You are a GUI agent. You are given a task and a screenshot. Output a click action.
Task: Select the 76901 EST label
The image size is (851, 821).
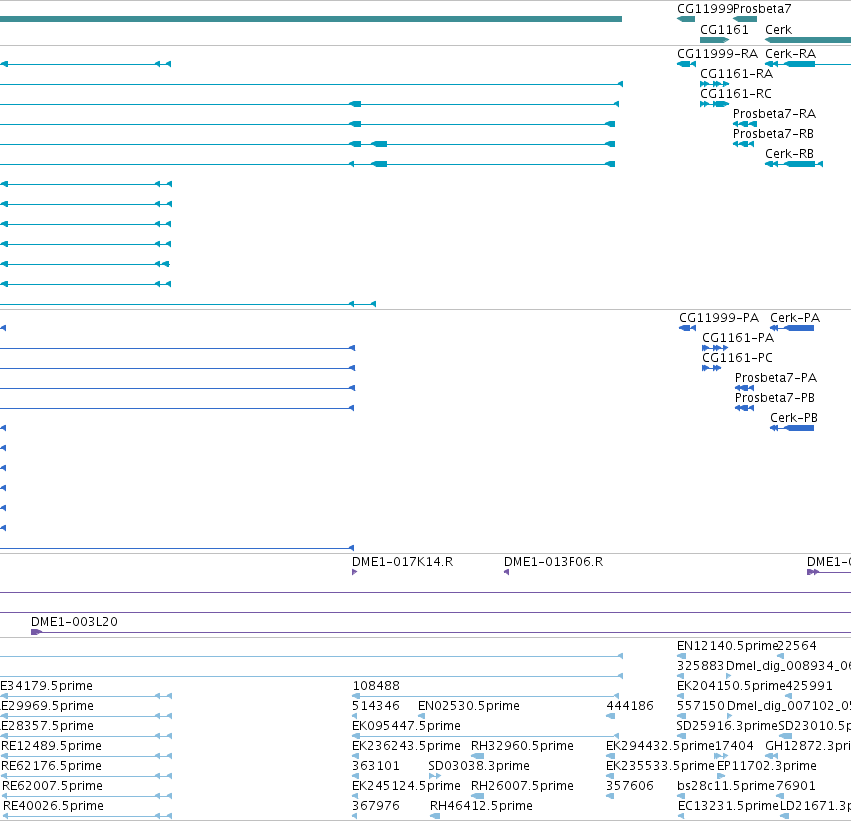pyautogui.click(x=796, y=786)
